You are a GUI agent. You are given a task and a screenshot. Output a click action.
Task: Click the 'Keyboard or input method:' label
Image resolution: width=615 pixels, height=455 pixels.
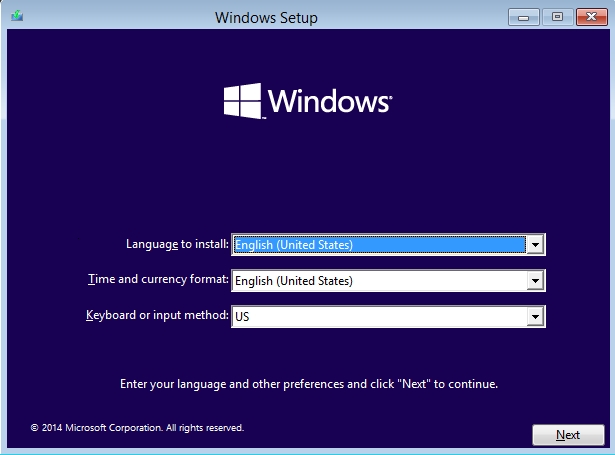157,315
